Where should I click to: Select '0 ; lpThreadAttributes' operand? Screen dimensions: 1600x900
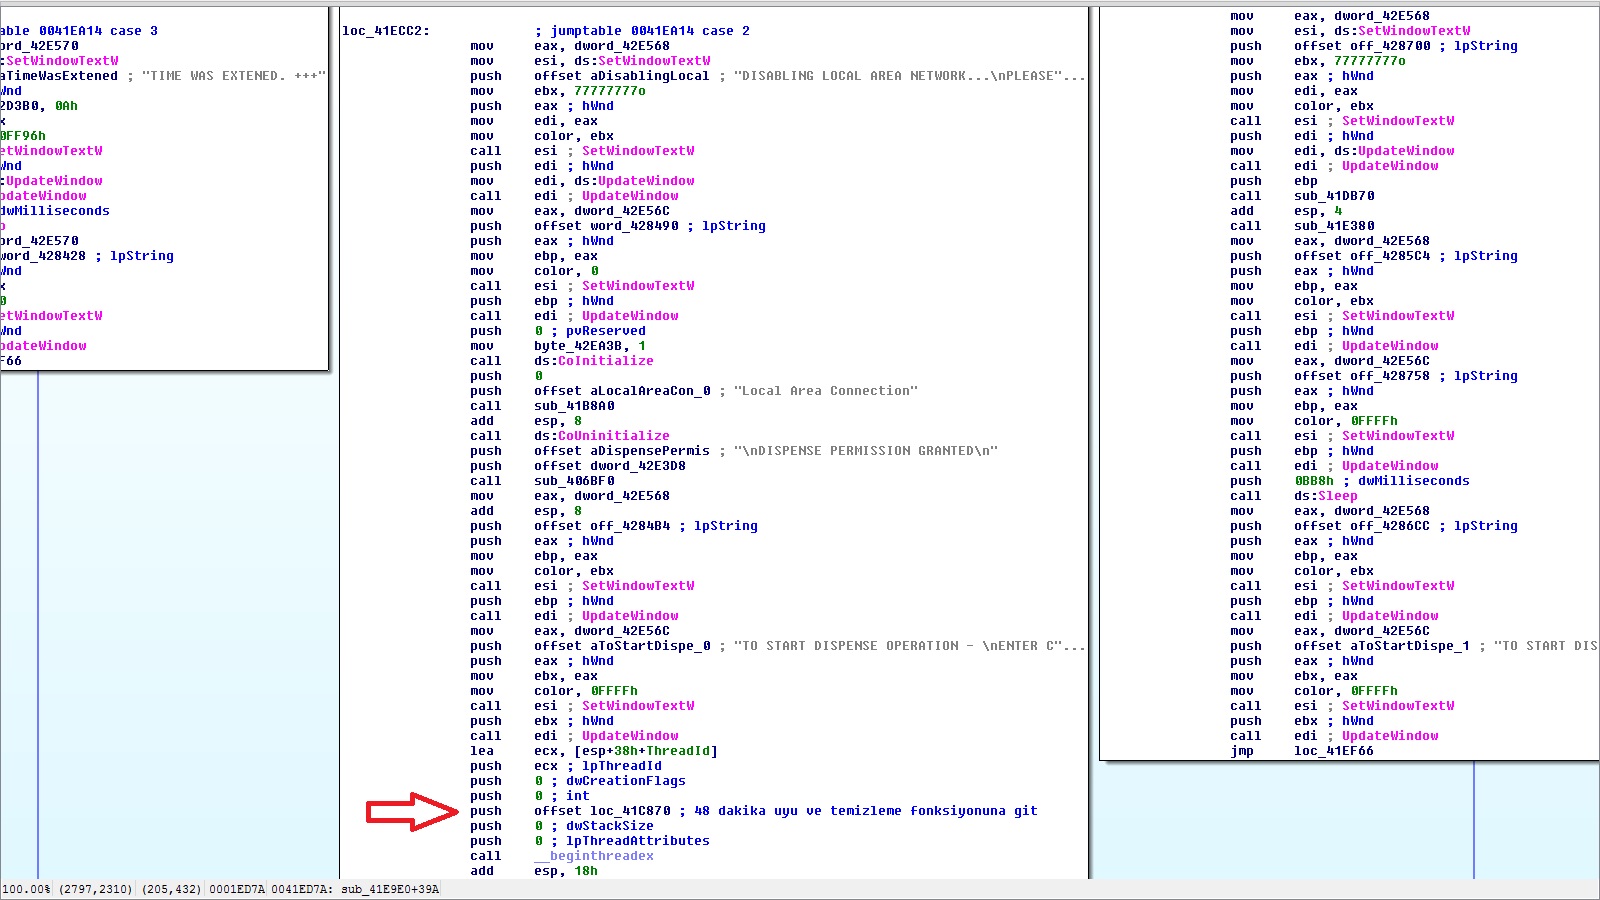622,841
